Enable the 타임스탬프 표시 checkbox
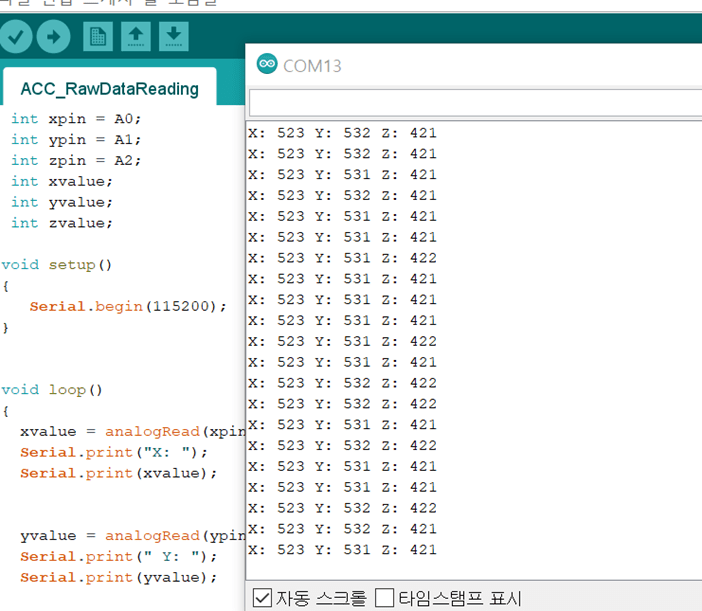 384,598
